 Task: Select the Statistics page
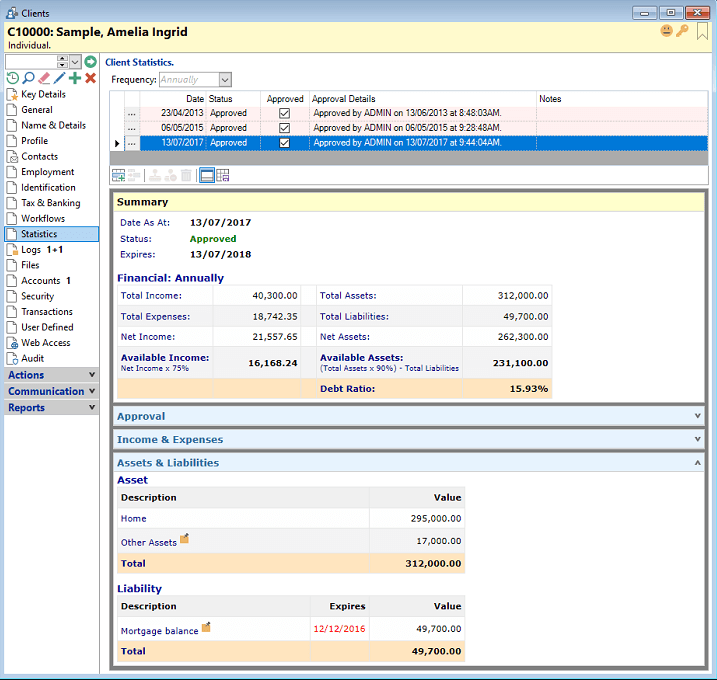click(x=52, y=234)
